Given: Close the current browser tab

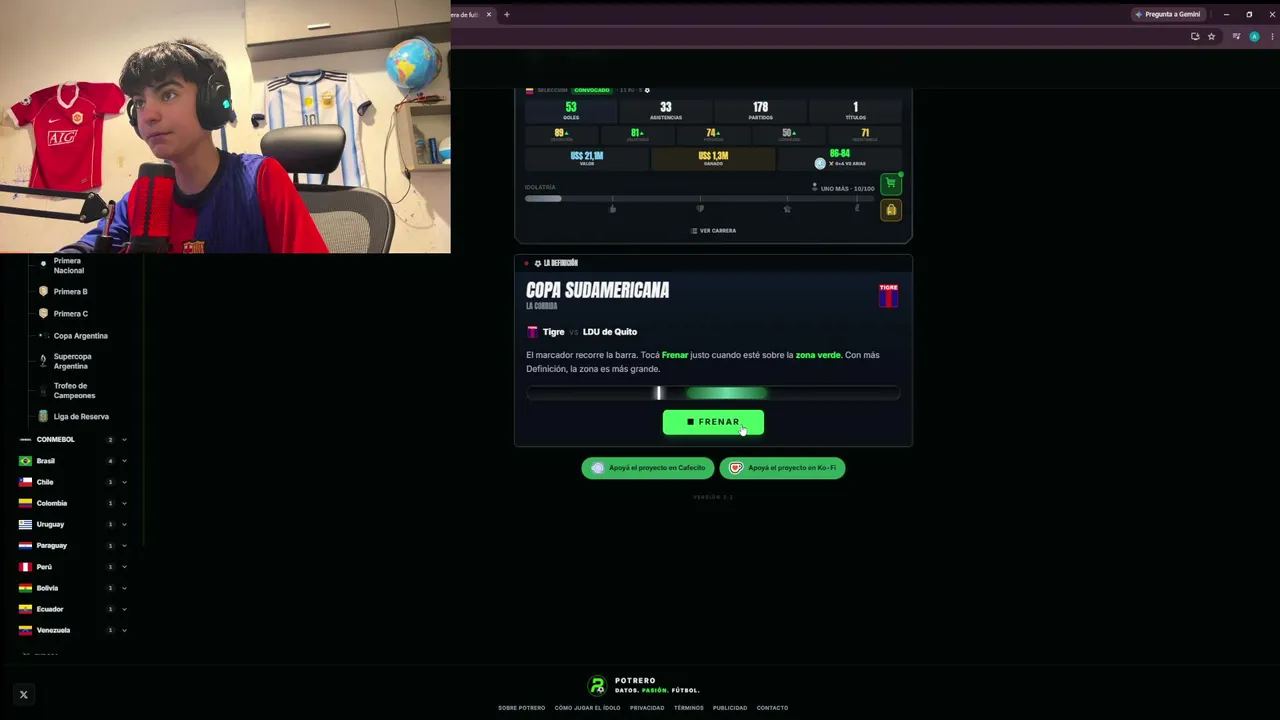Looking at the screenshot, I should point(488,14).
